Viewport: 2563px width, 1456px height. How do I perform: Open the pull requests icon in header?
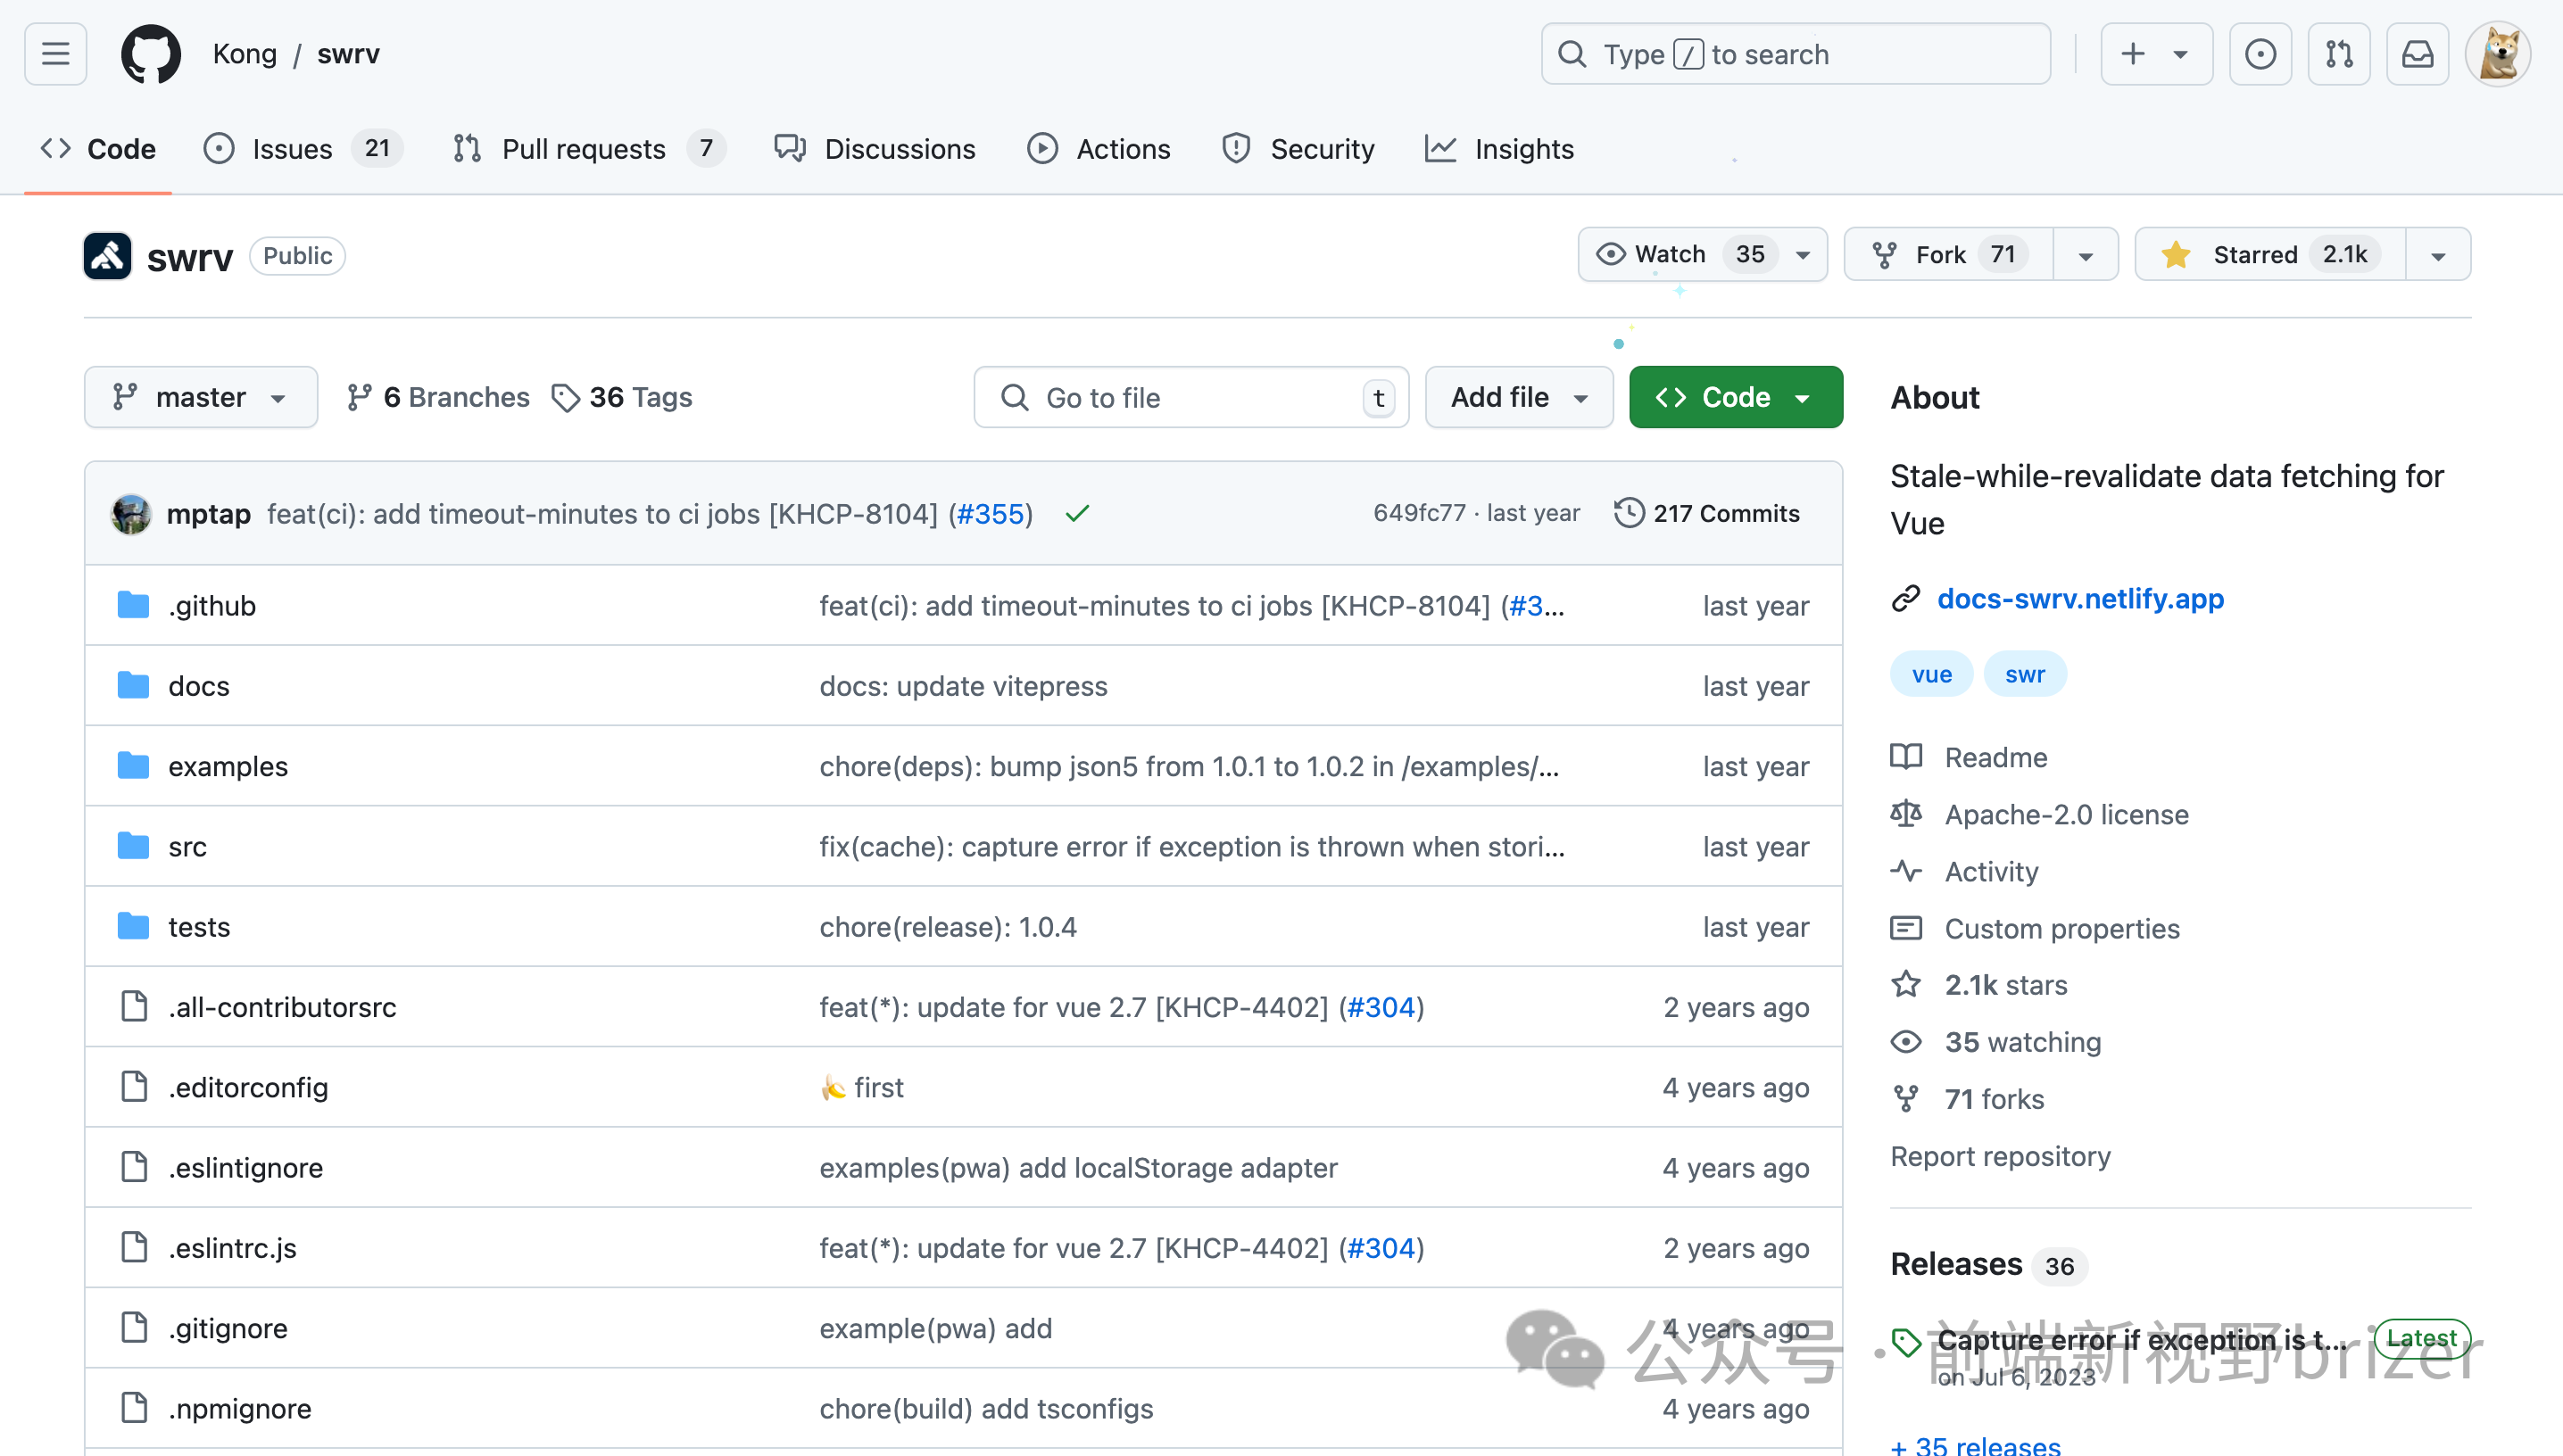pyautogui.click(x=2338, y=54)
